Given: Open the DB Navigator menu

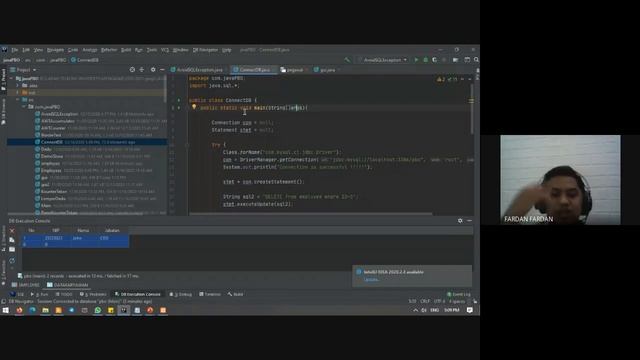Looking at the screenshot, I should click(x=205, y=50).
